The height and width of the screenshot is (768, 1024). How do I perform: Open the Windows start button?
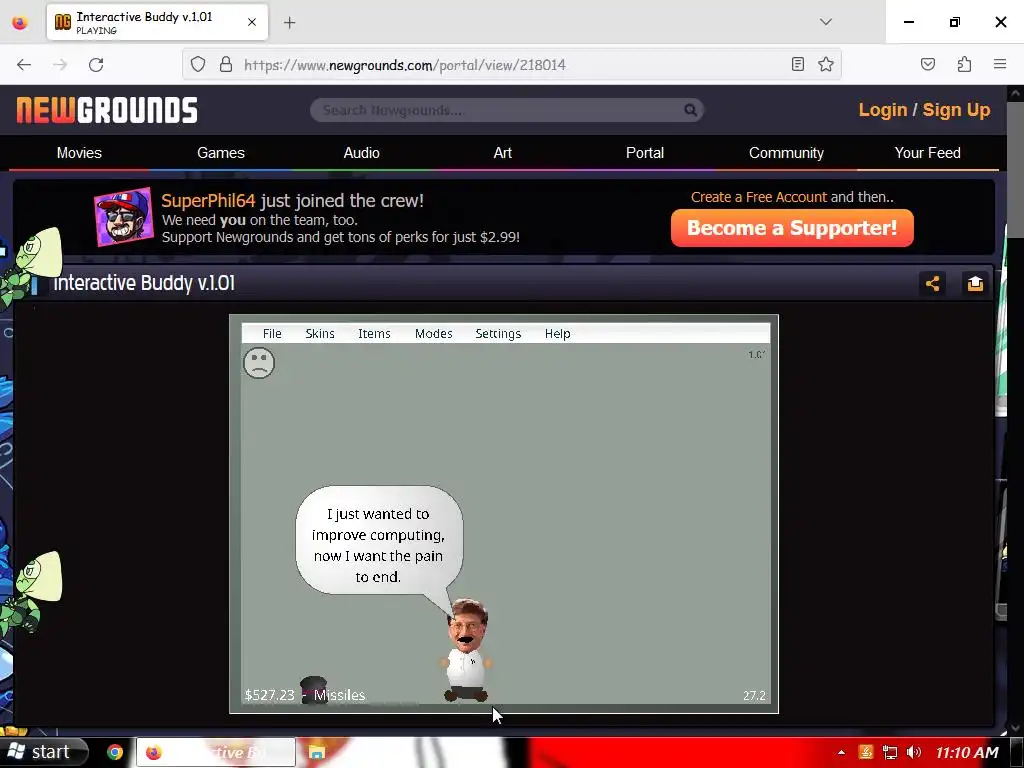click(x=43, y=752)
